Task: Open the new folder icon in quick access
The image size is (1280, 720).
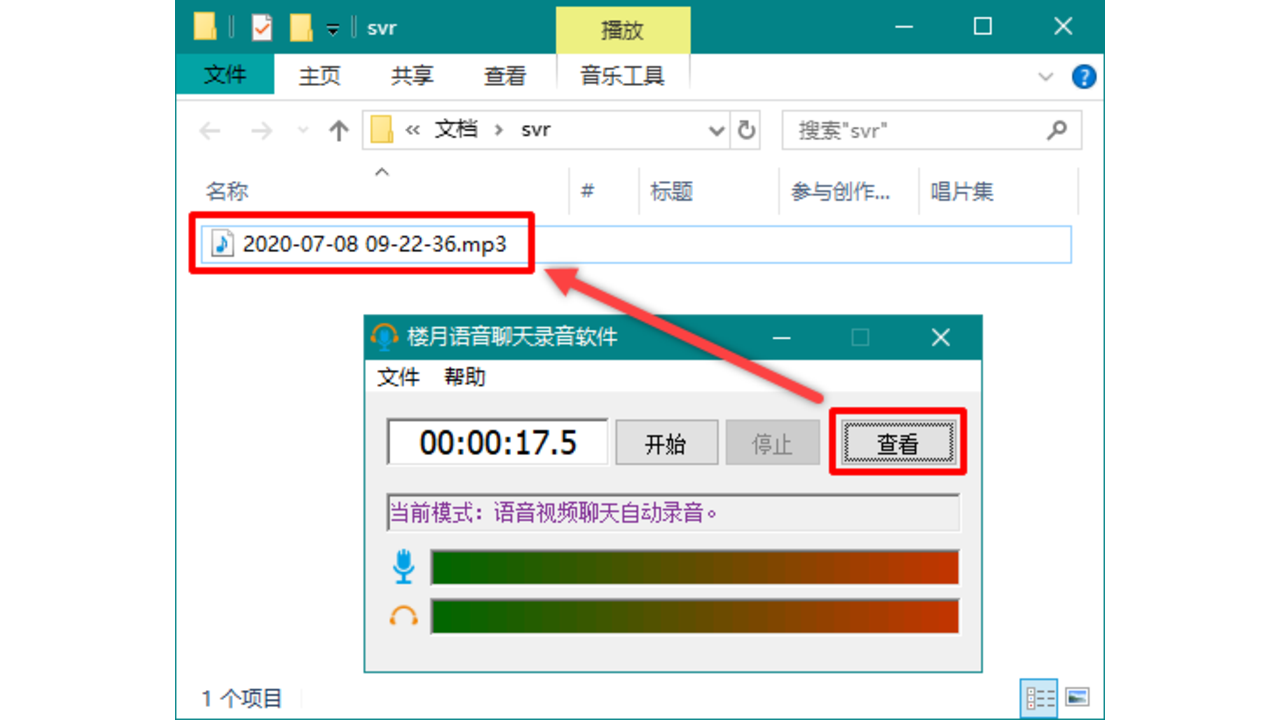Action: coord(300,27)
